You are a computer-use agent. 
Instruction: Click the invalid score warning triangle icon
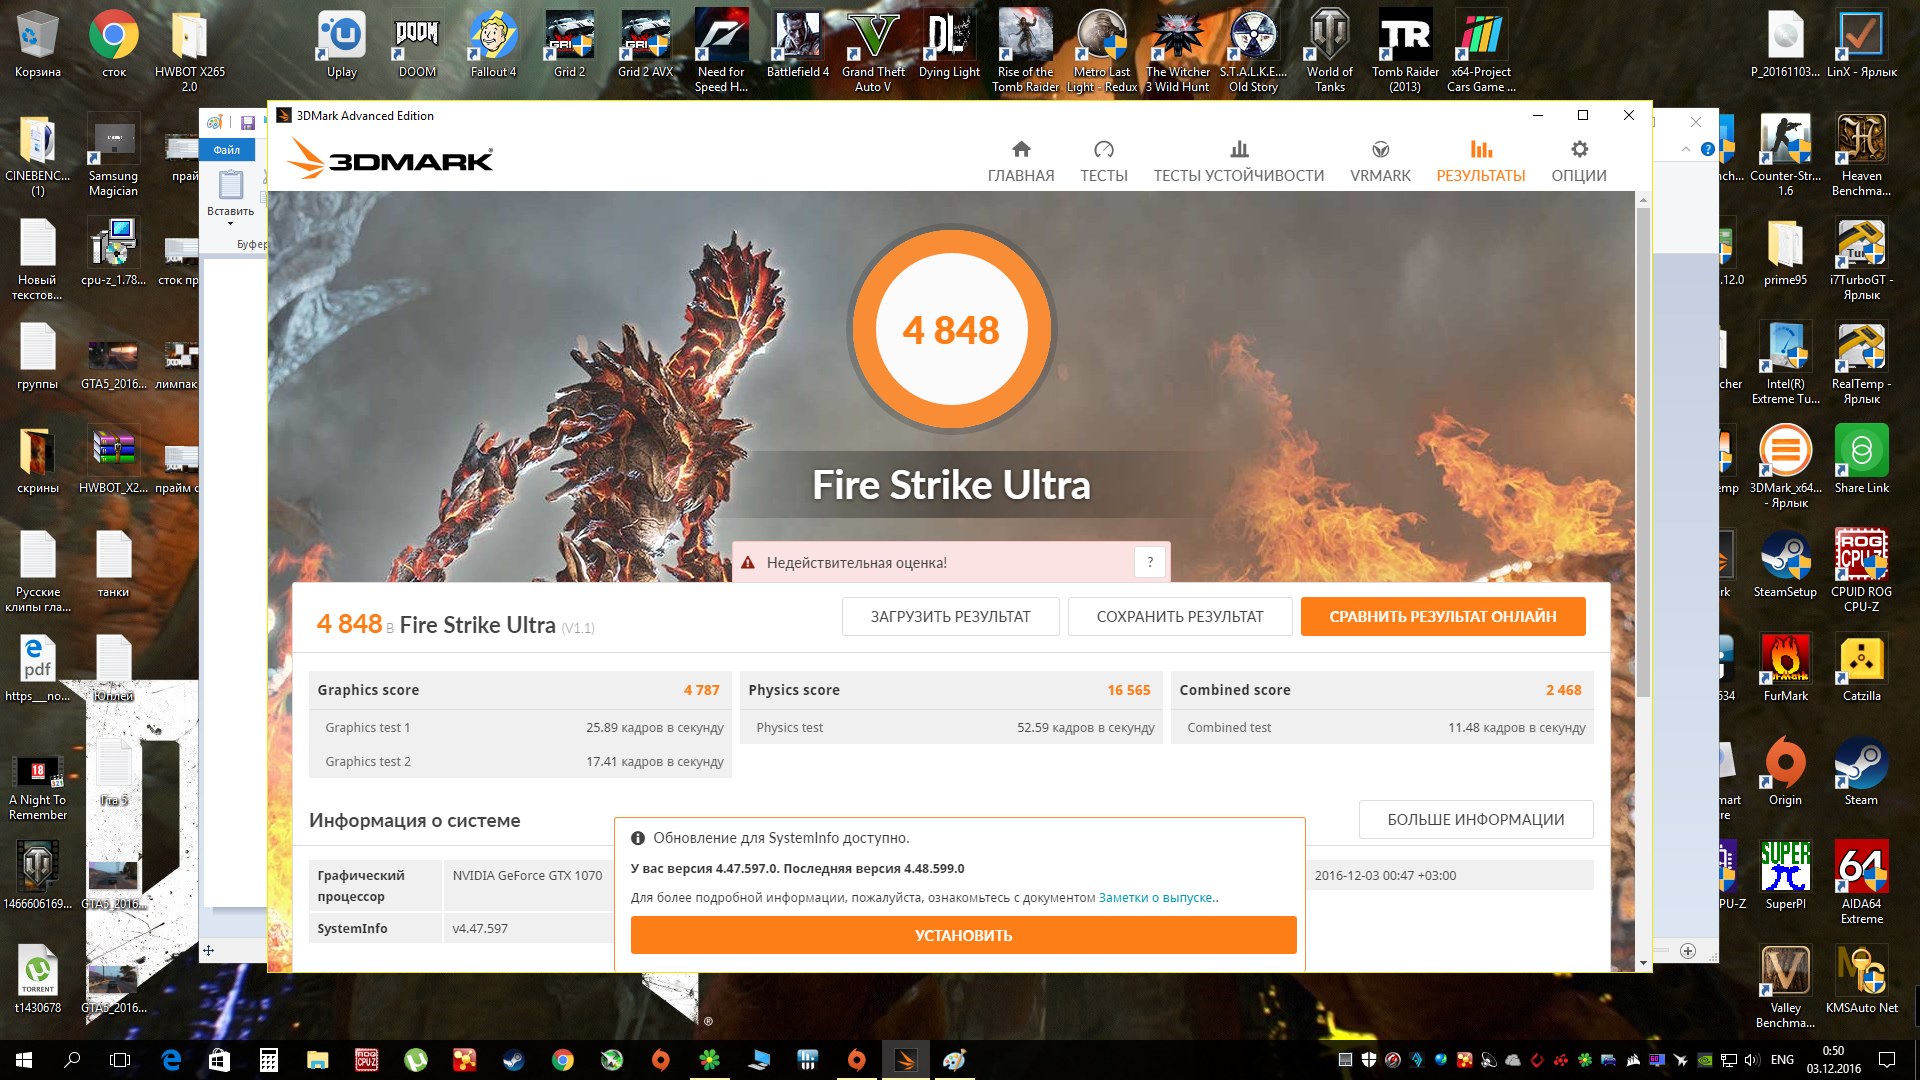point(747,563)
